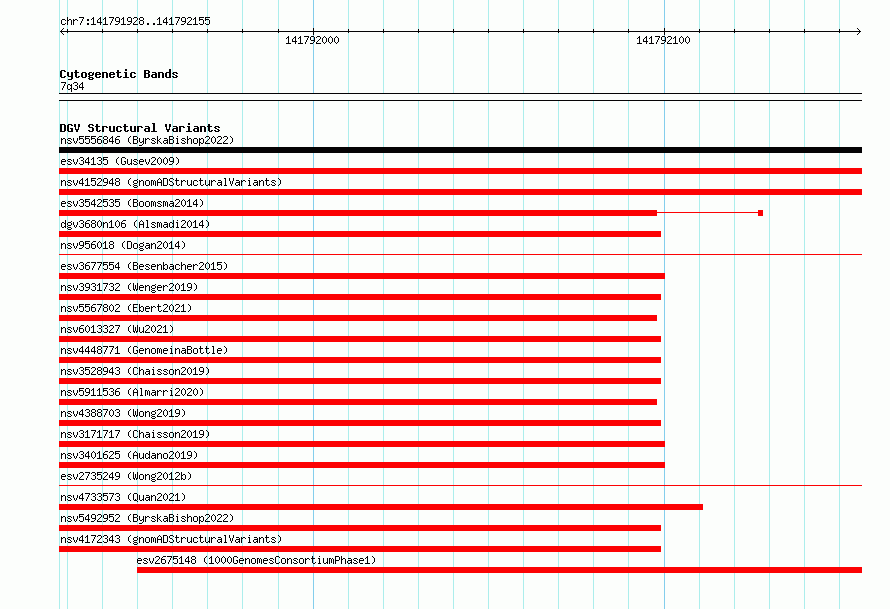Viewport: 890px width, 609px height.
Task: Click nsv4172343 (gnomADStructuralVariants) label
Action: click(171, 539)
